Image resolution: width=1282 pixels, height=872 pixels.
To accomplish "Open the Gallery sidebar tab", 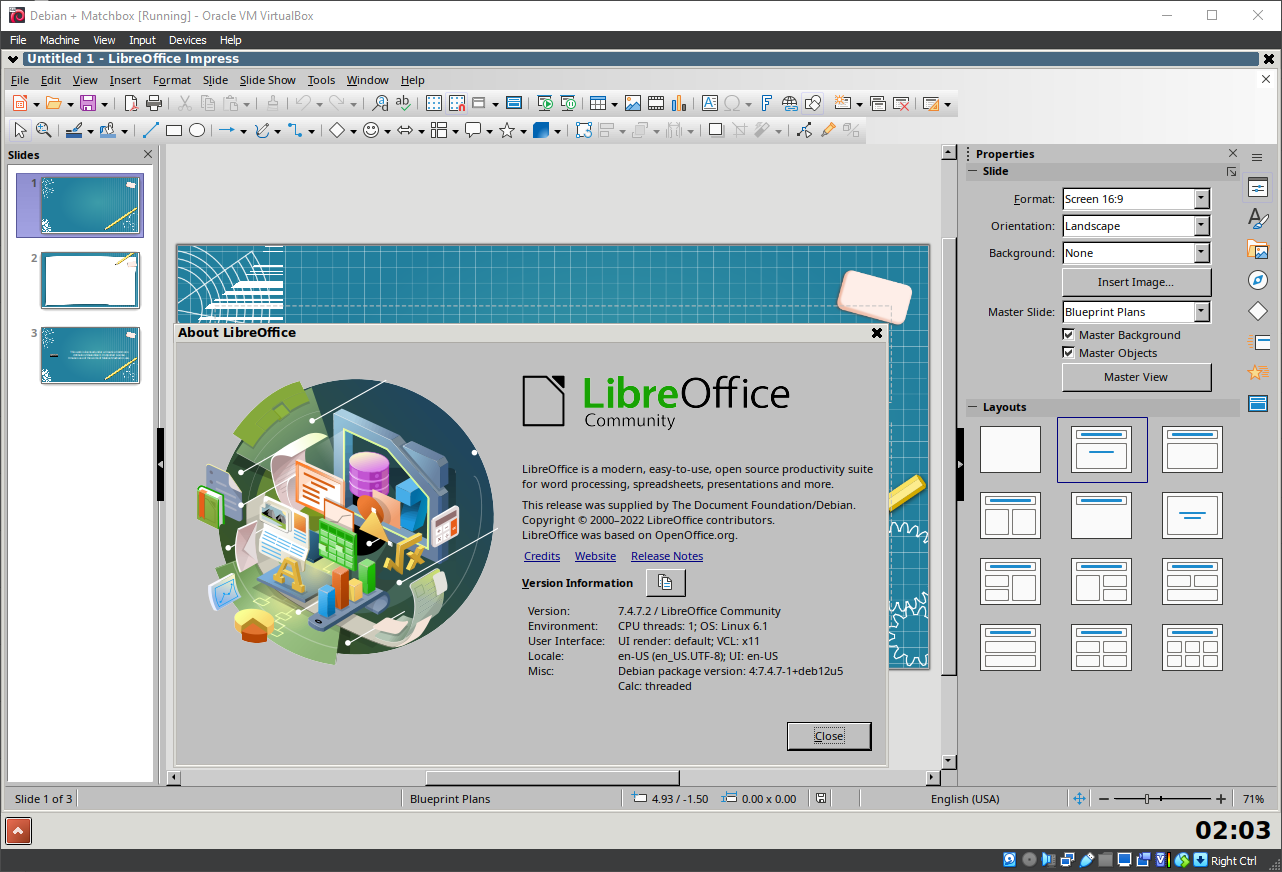I will click(1258, 250).
